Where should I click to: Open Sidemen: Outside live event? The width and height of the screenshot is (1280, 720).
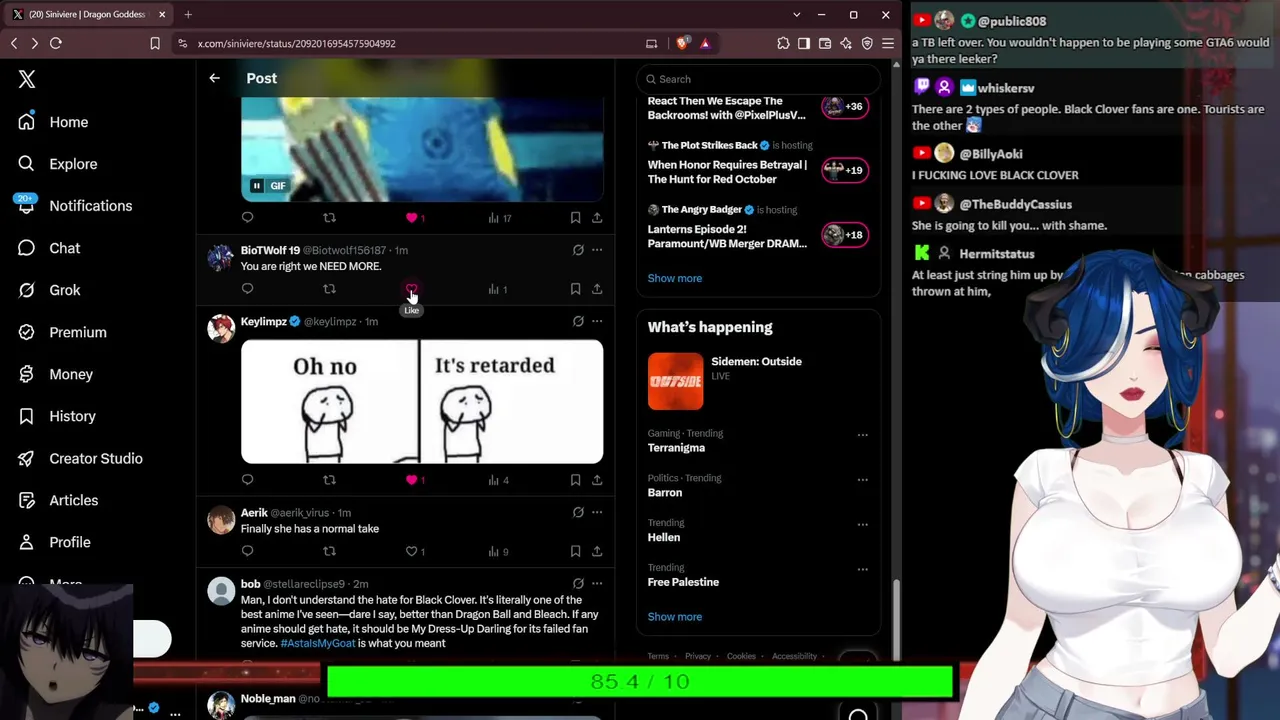759,381
